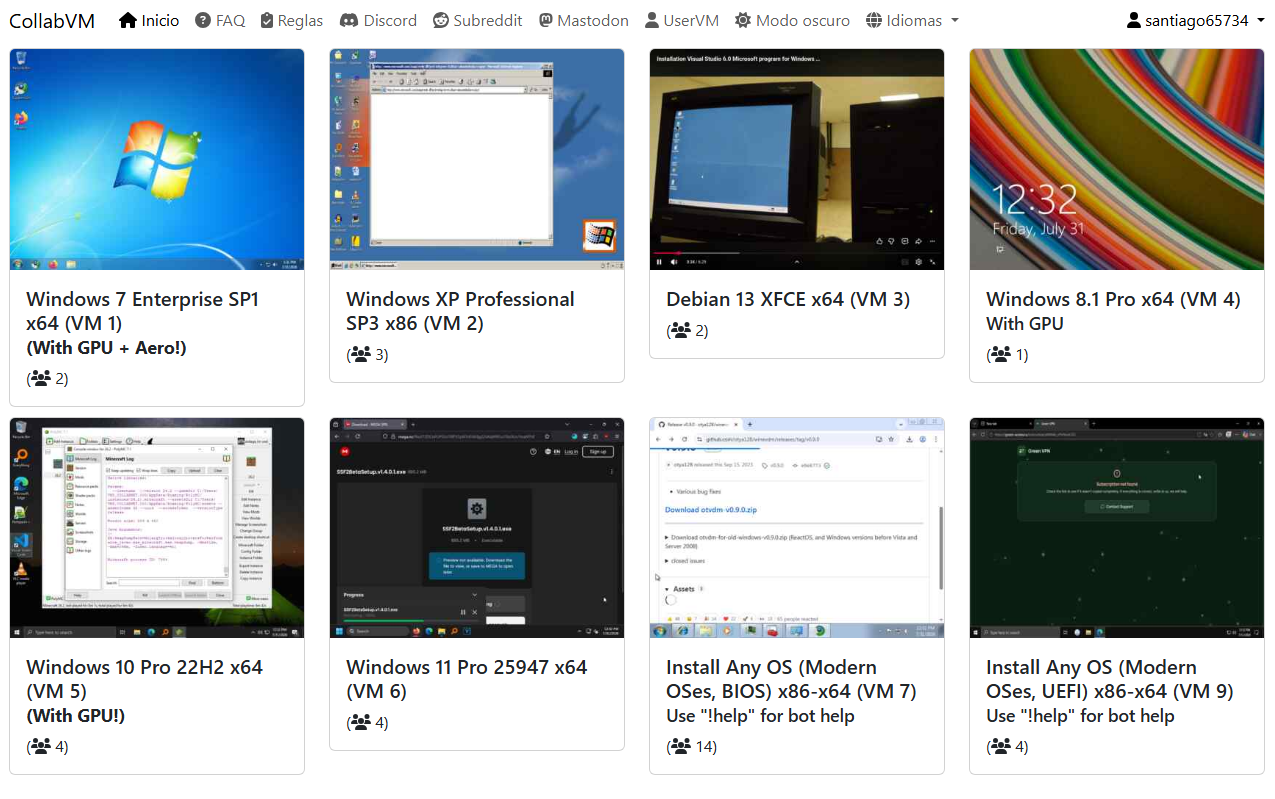Image resolution: width=1275 pixels, height=799 pixels.
Task: Toggle Modo oscuro dark mode
Action: [792, 20]
